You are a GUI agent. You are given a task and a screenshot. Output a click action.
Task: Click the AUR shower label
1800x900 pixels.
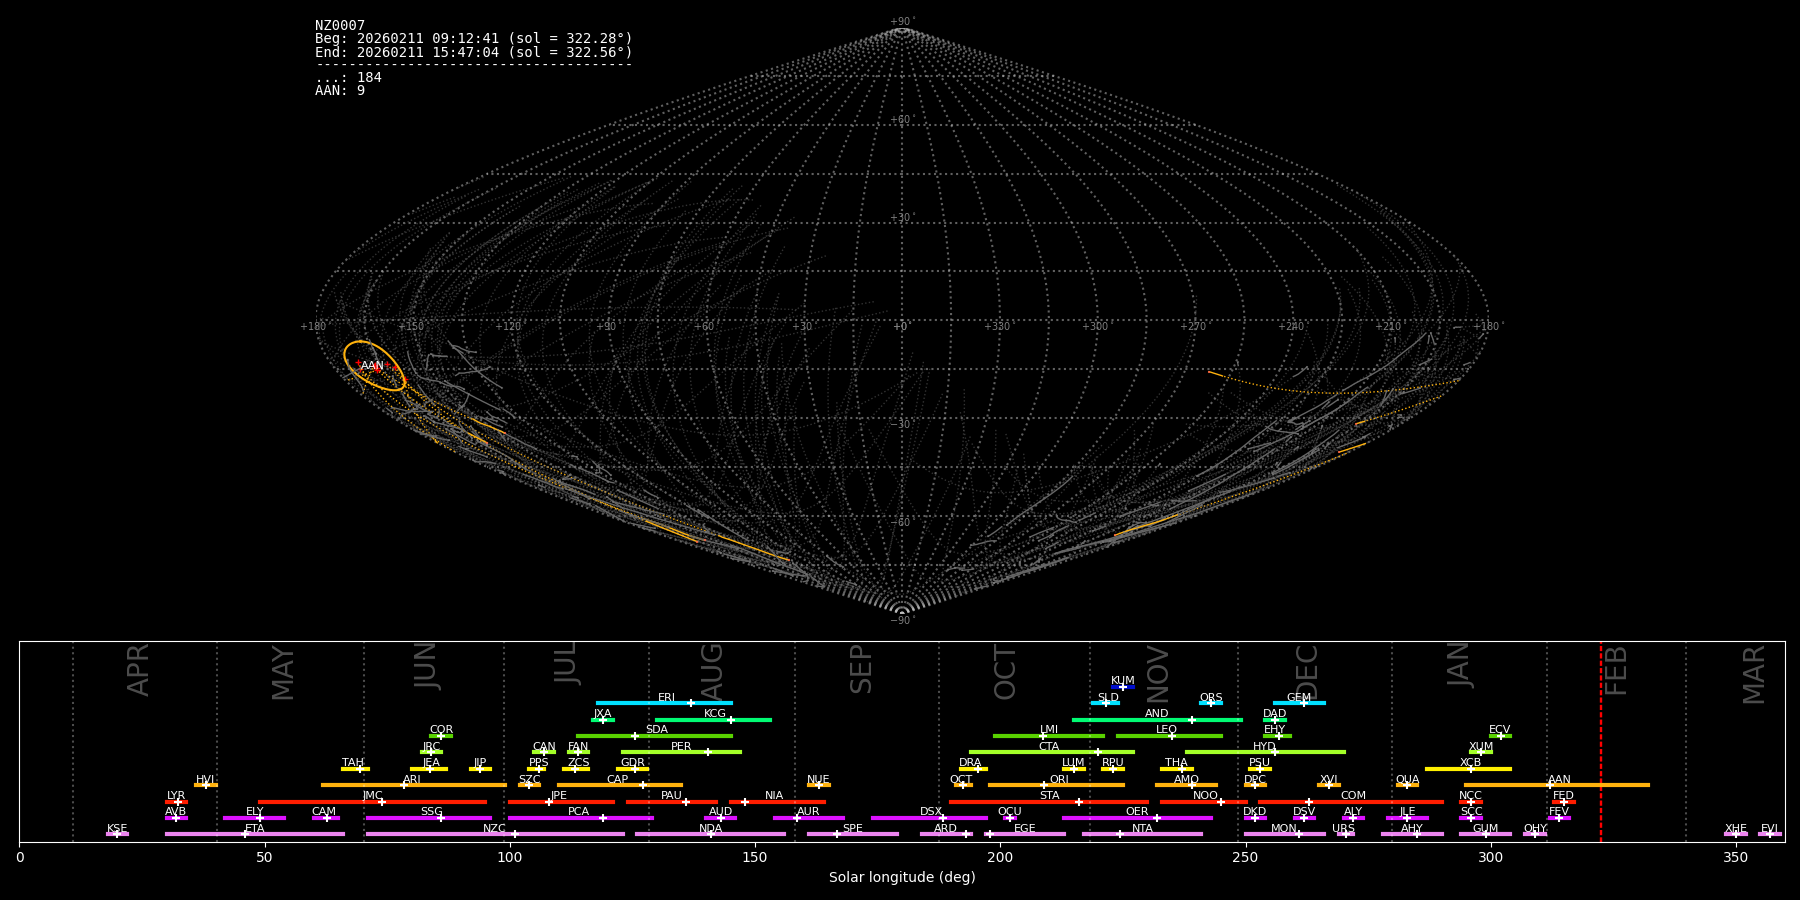[808, 812]
